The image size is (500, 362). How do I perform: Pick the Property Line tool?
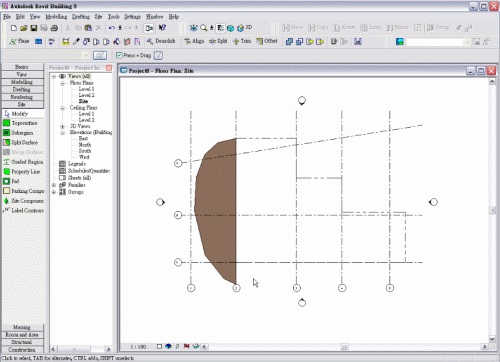tap(23, 171)
